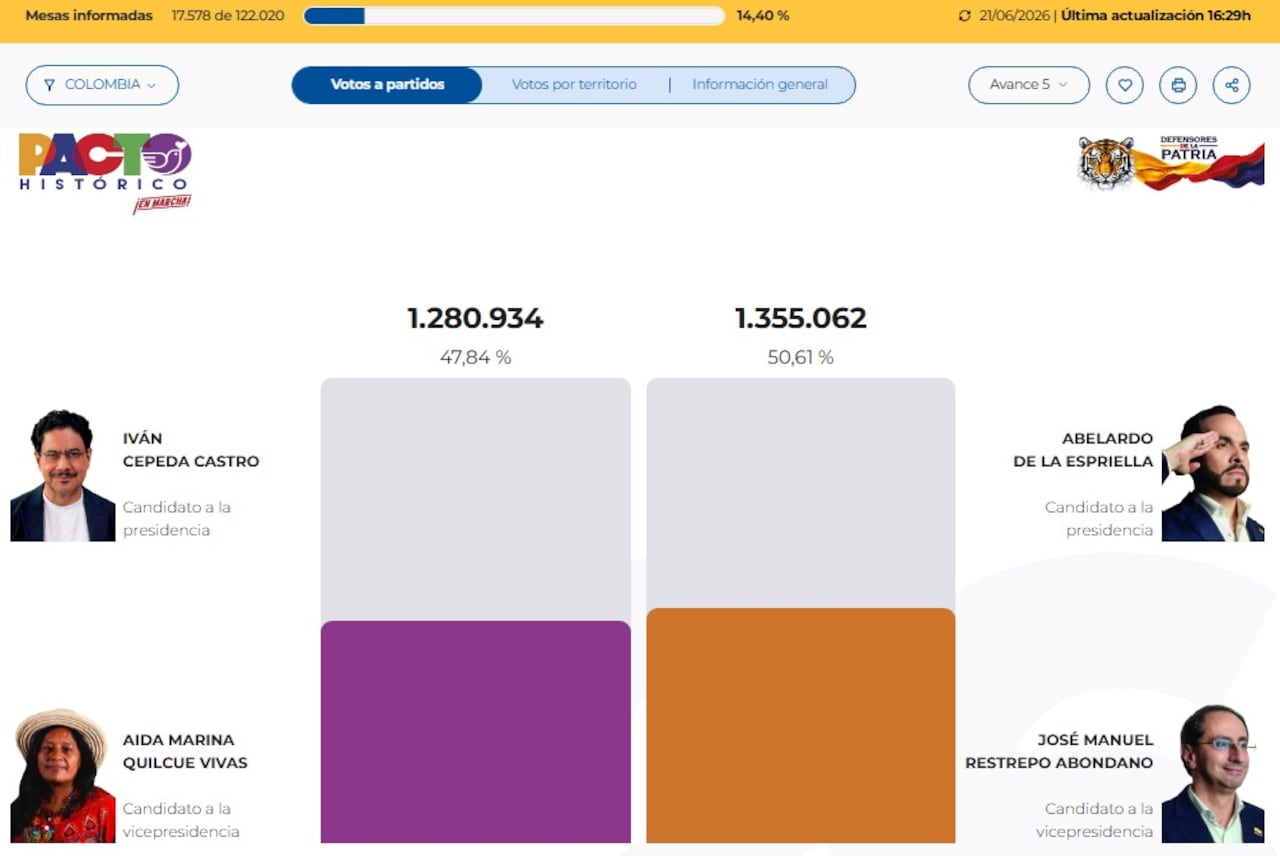
Task: Click the name JOSÉ MANUEL RESTREPO ABONDANO
Action: tap(1059, 752)
